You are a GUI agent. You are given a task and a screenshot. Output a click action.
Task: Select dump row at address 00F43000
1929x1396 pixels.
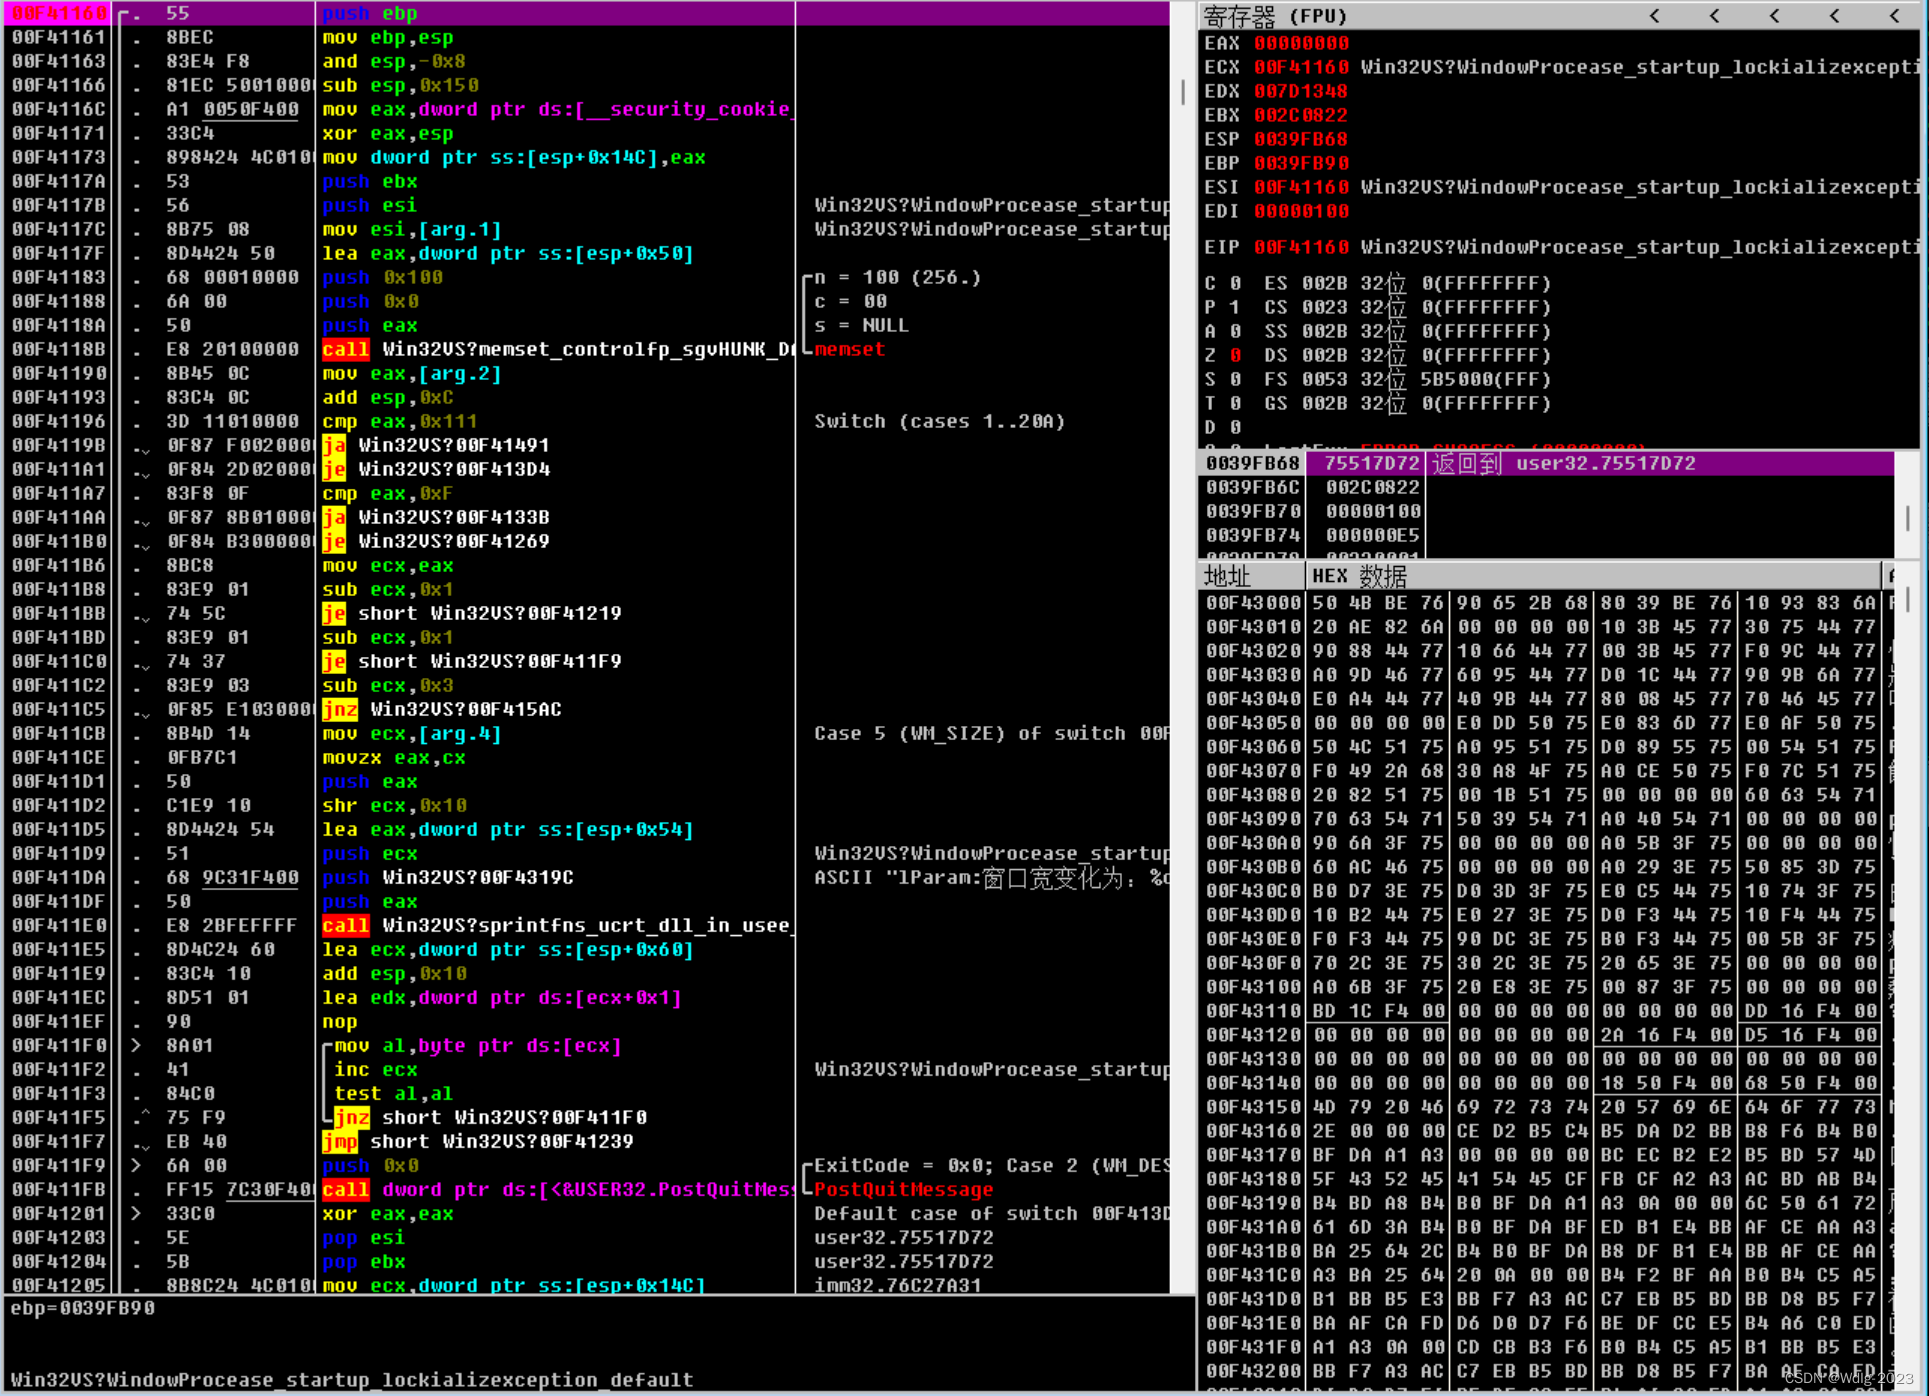click(1545, 603)
